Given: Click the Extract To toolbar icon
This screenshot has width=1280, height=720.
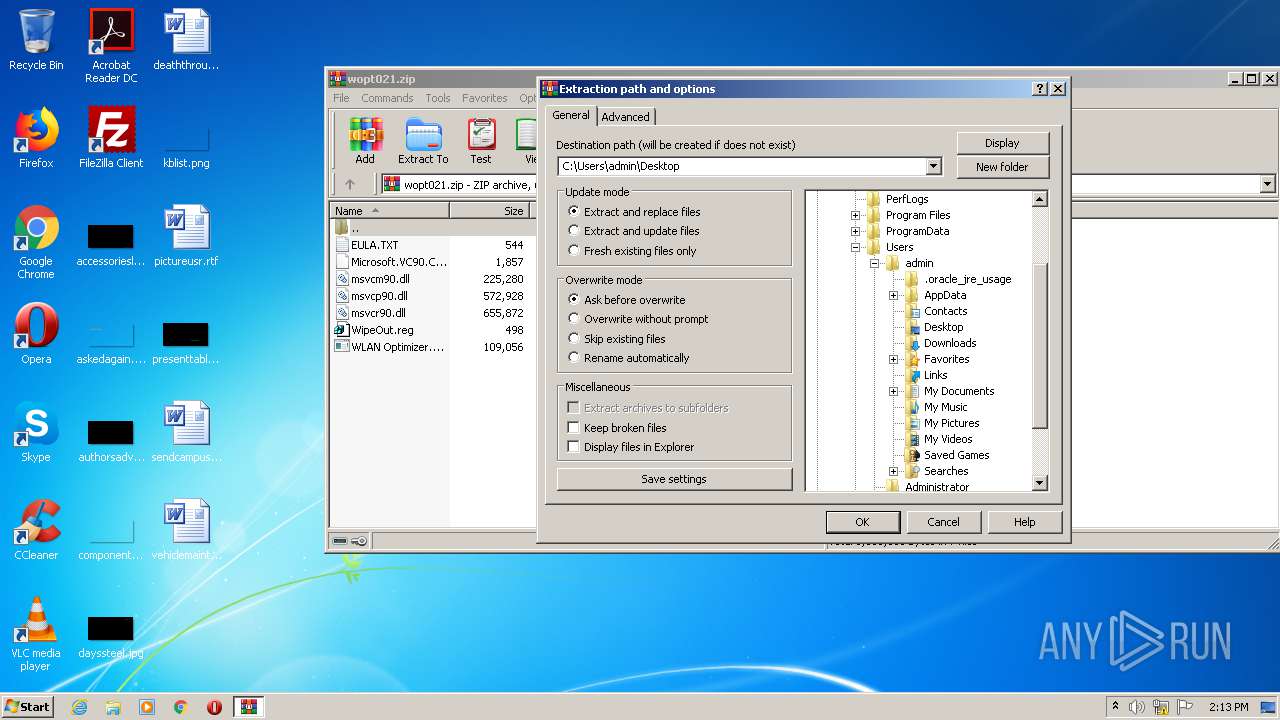Looking at the screenshot, I should [x=423, y=140].
